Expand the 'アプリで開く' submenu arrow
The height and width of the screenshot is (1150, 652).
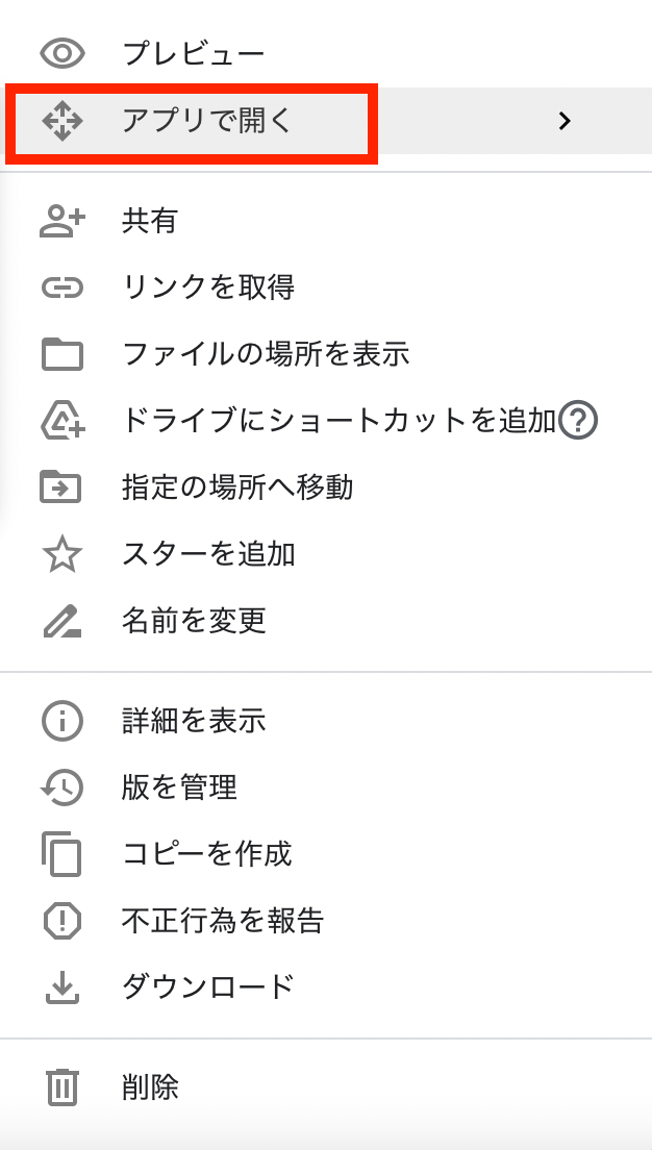coord(565,121)
